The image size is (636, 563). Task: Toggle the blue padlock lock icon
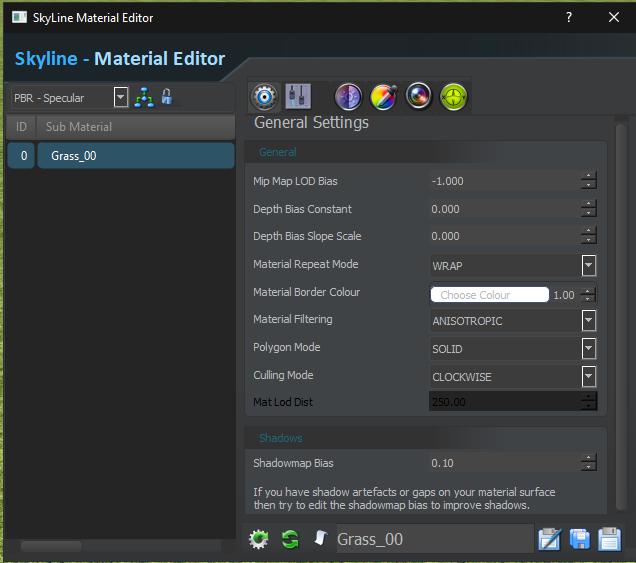pyautogui.click(x=167, y=97)
